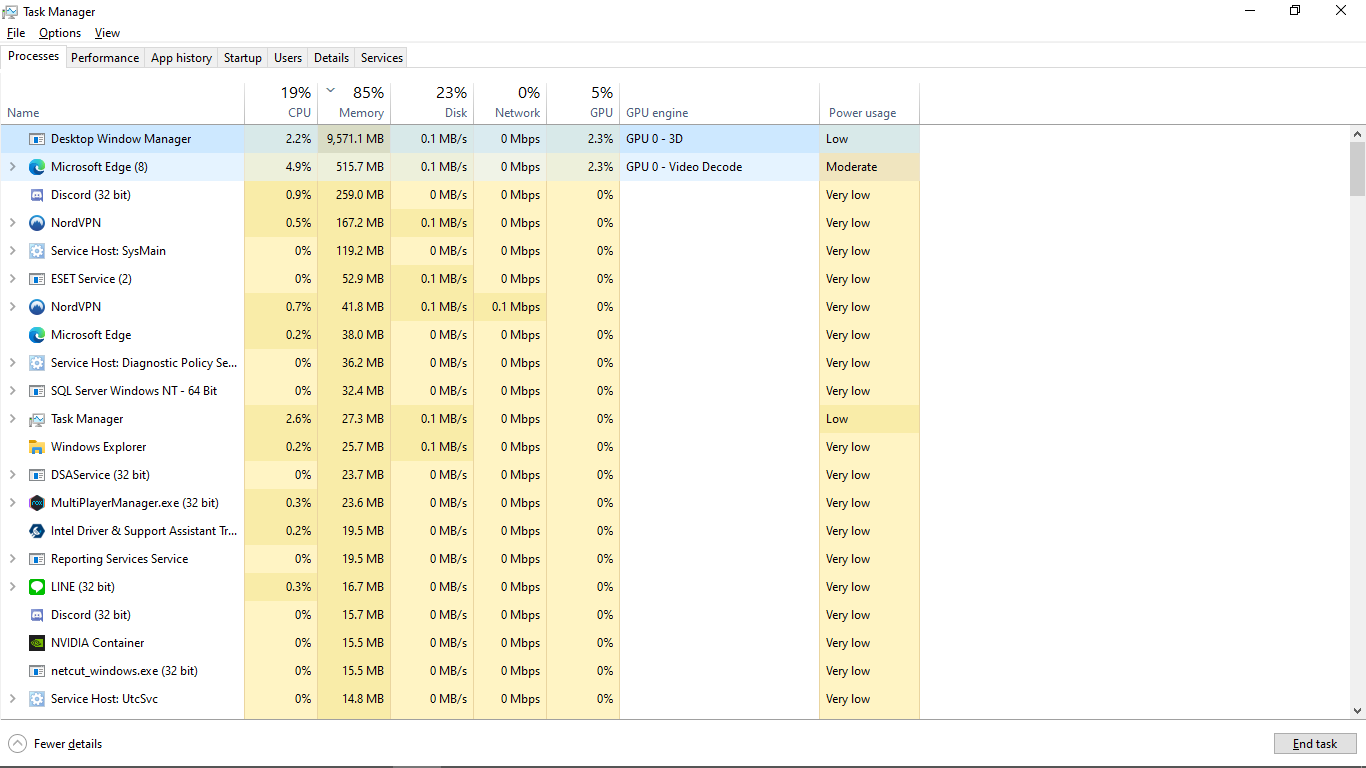The image size is (1366, 768).
Task: Click the scrollbar up arrow
Action: point(1357,133)
